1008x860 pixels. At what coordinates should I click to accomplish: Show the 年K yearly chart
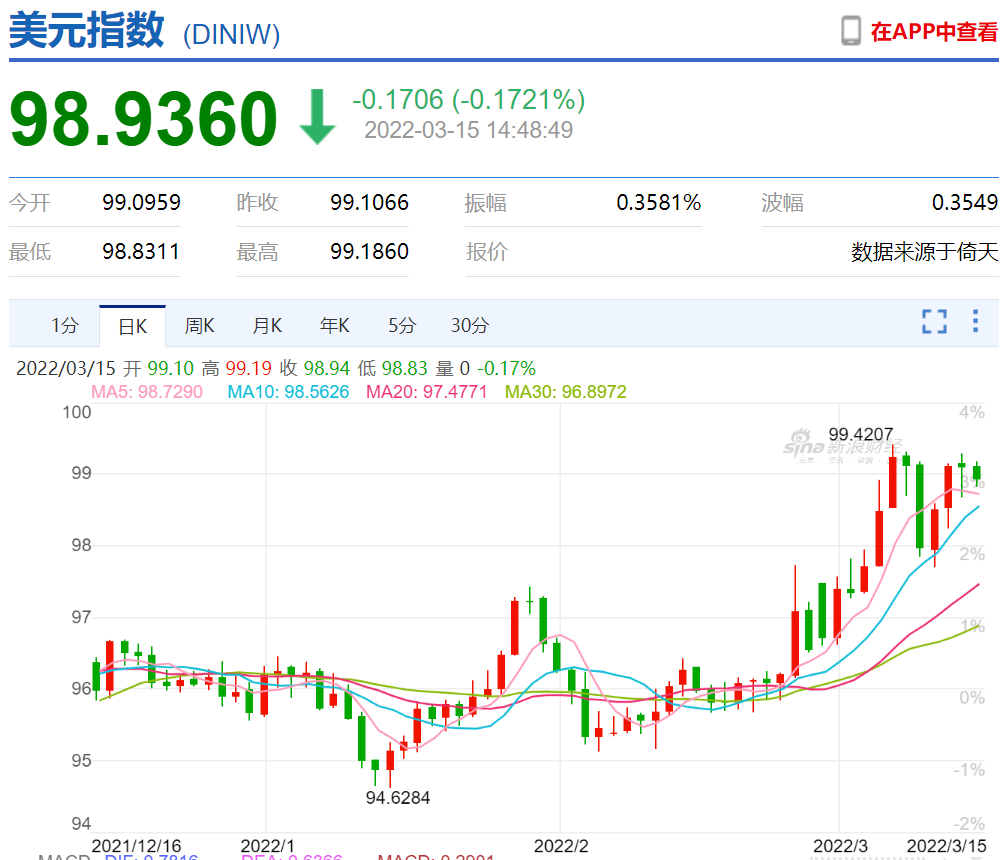point(335,325)
